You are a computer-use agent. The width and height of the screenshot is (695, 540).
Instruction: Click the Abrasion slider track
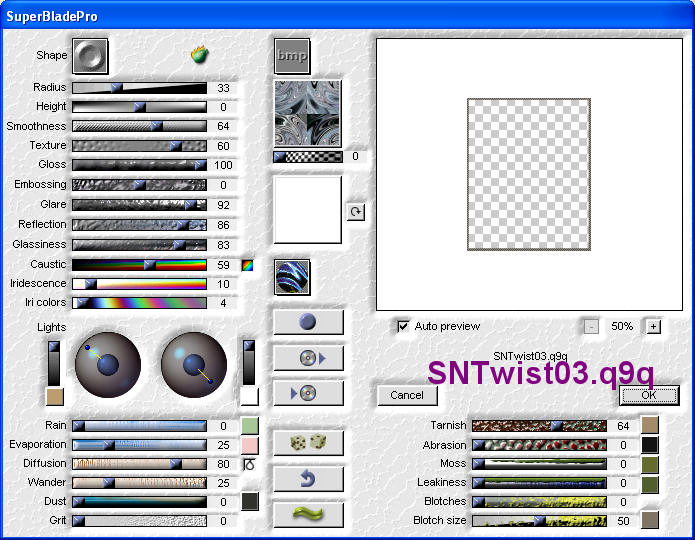[x=539, y=445]
